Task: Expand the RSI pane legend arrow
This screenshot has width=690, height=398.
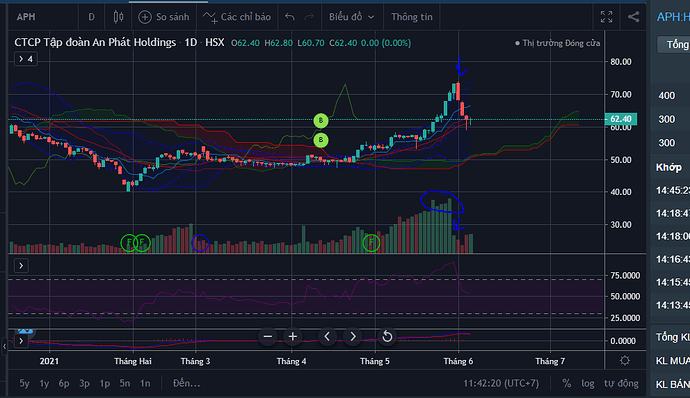Action: [21, 265]
